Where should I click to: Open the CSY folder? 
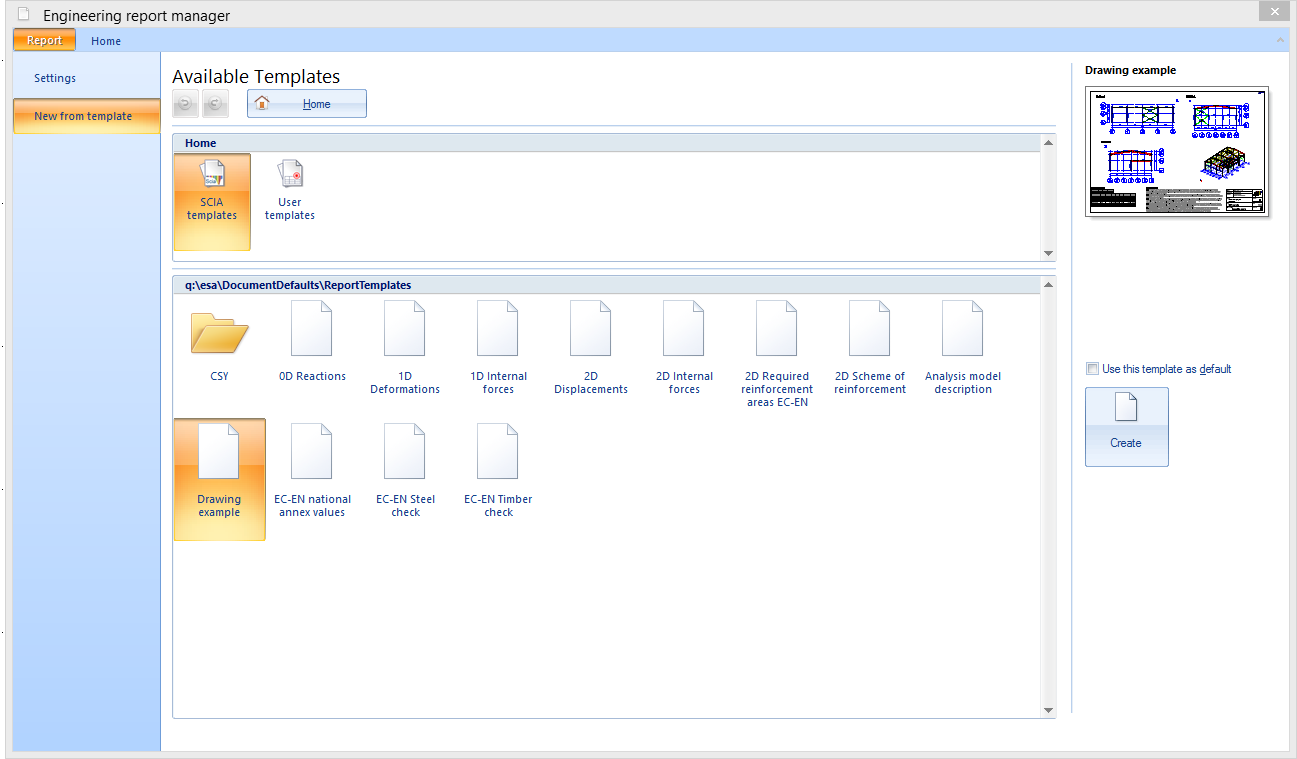click(219, 345)
